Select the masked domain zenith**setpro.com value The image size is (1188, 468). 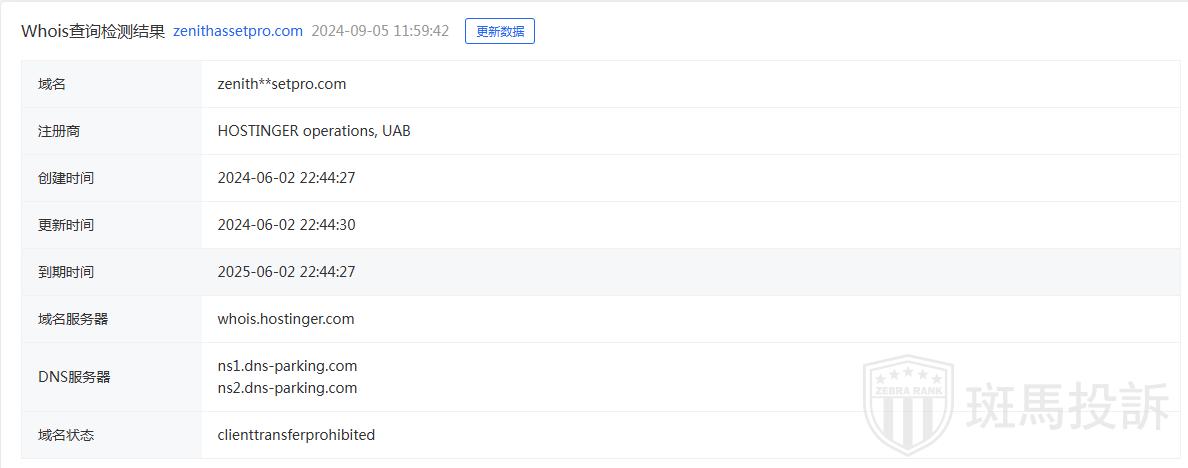tap(282, 84)
